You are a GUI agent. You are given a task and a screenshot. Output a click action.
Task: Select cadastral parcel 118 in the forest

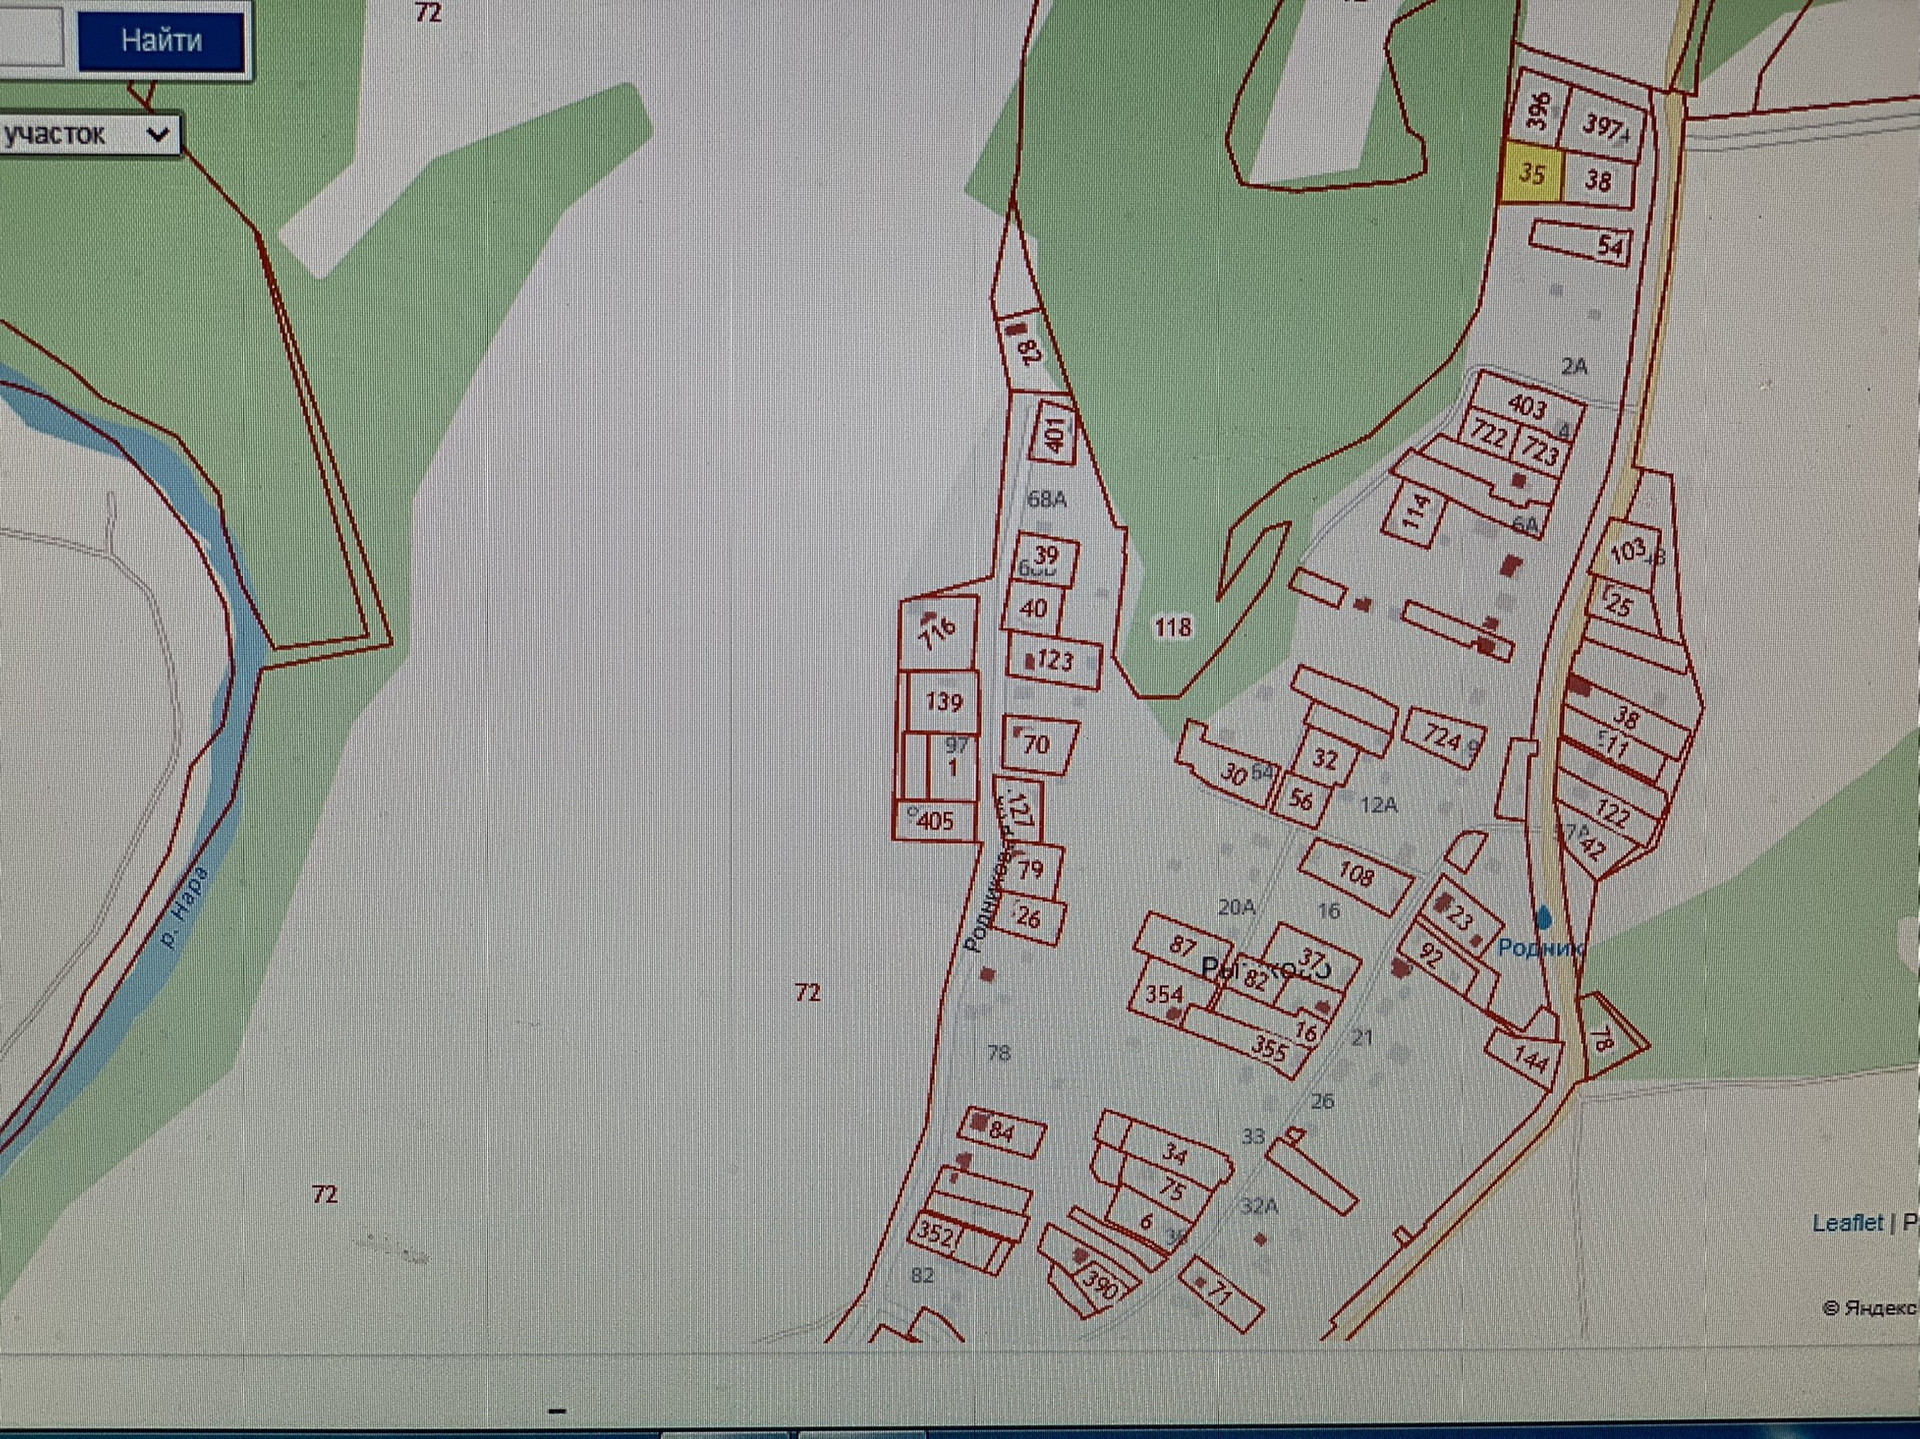1172,627
